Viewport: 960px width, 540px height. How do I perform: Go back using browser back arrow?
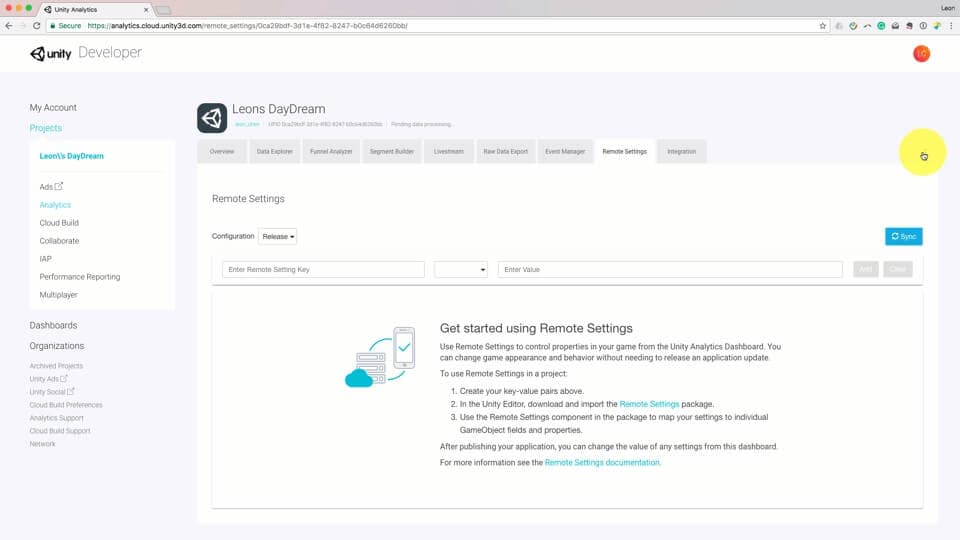point(9,26)
